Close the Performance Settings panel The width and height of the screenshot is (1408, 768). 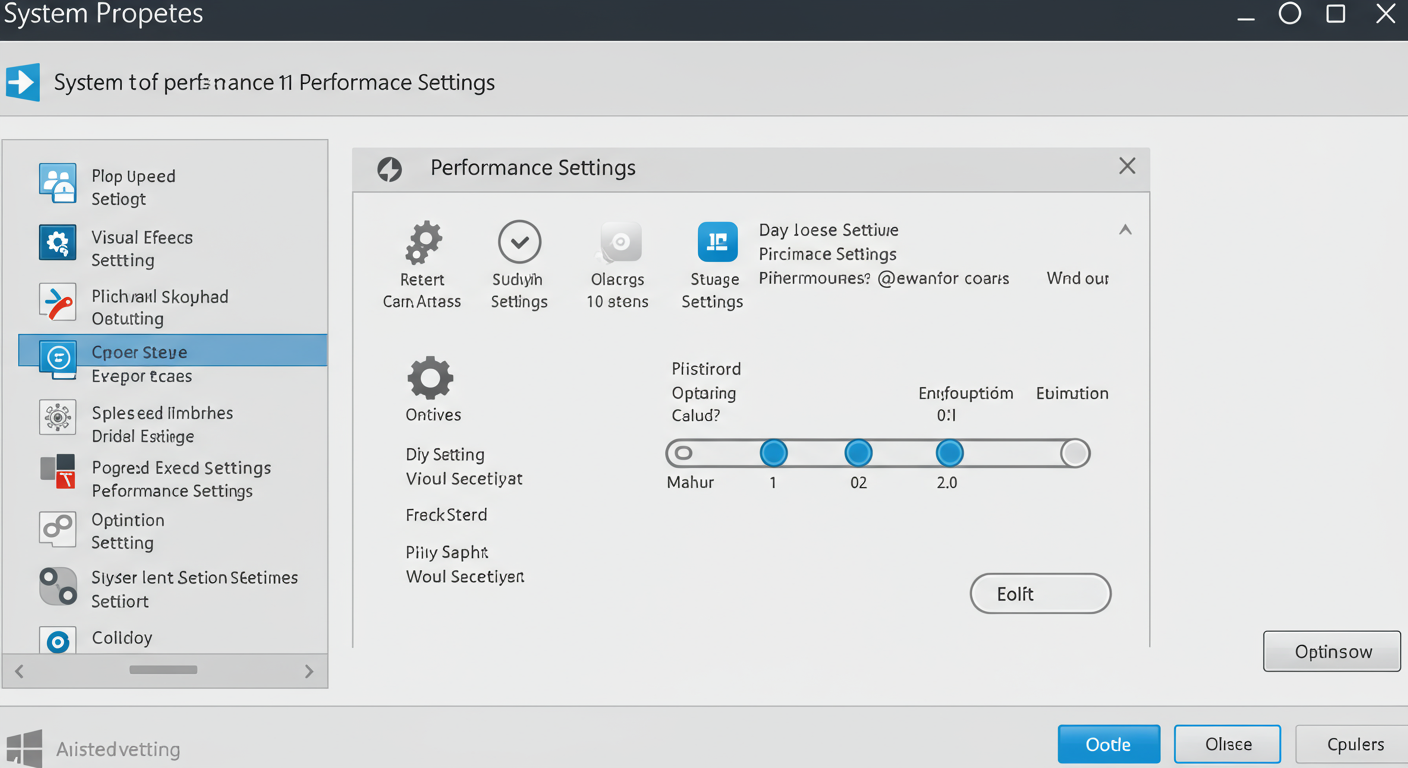tap(1127, 166)
